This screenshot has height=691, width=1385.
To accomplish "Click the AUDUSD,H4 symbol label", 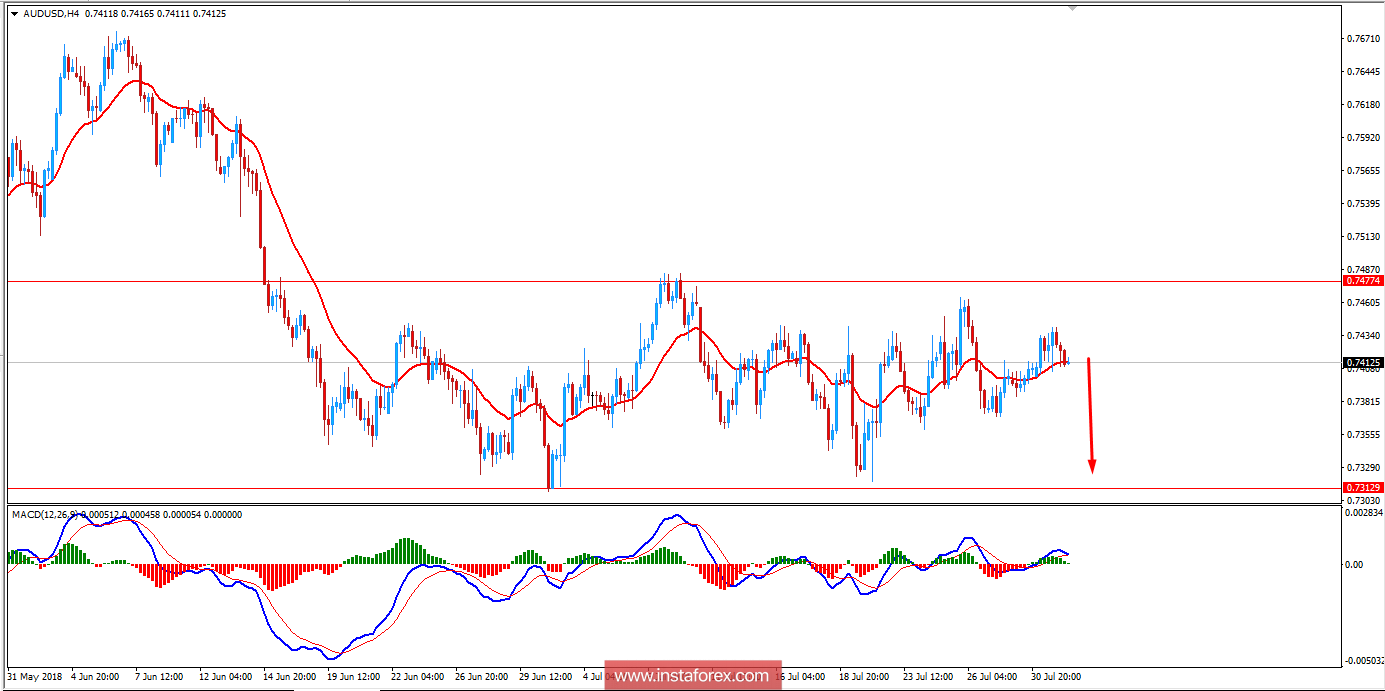I will tap(51, 14).
